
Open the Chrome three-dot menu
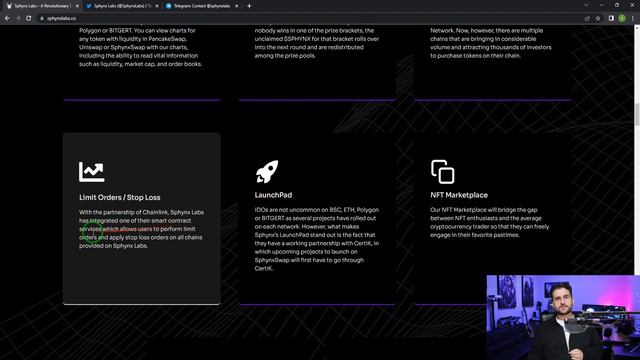(x=633, y=18)
